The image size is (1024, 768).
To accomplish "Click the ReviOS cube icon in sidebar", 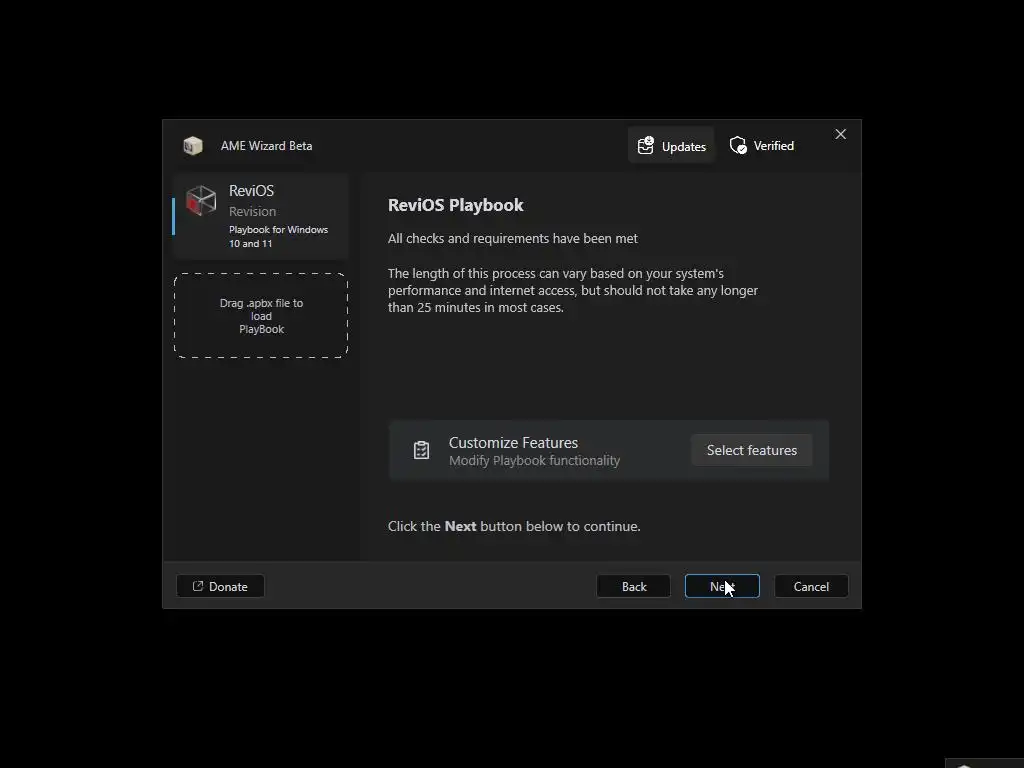I will (x=200, y=200).
